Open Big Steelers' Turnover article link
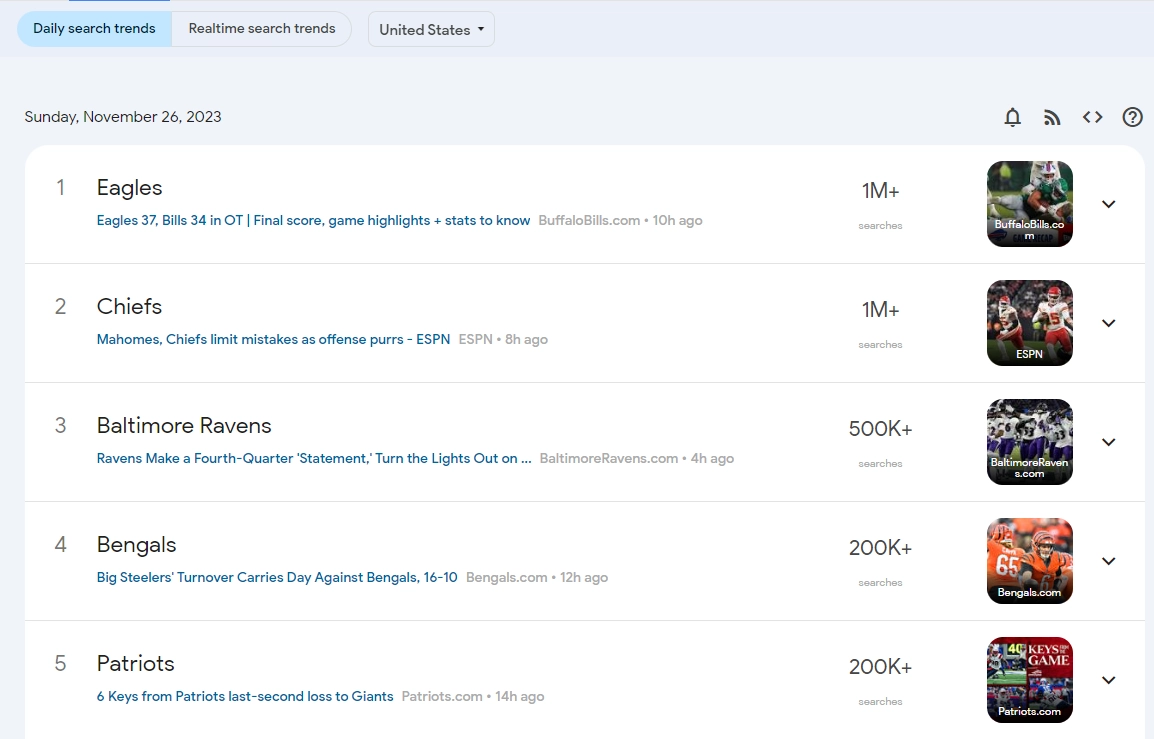 277,577
